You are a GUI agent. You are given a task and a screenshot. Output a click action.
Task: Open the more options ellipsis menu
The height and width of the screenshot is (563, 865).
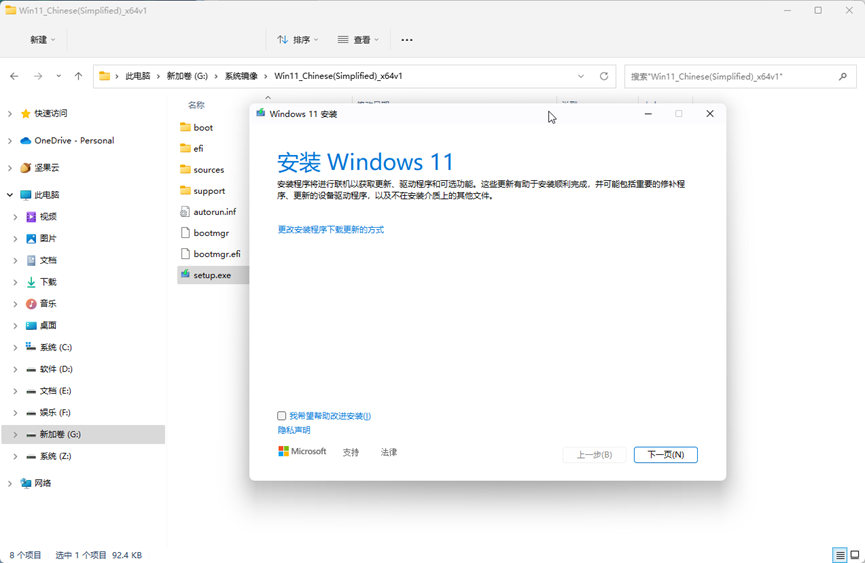407,40
